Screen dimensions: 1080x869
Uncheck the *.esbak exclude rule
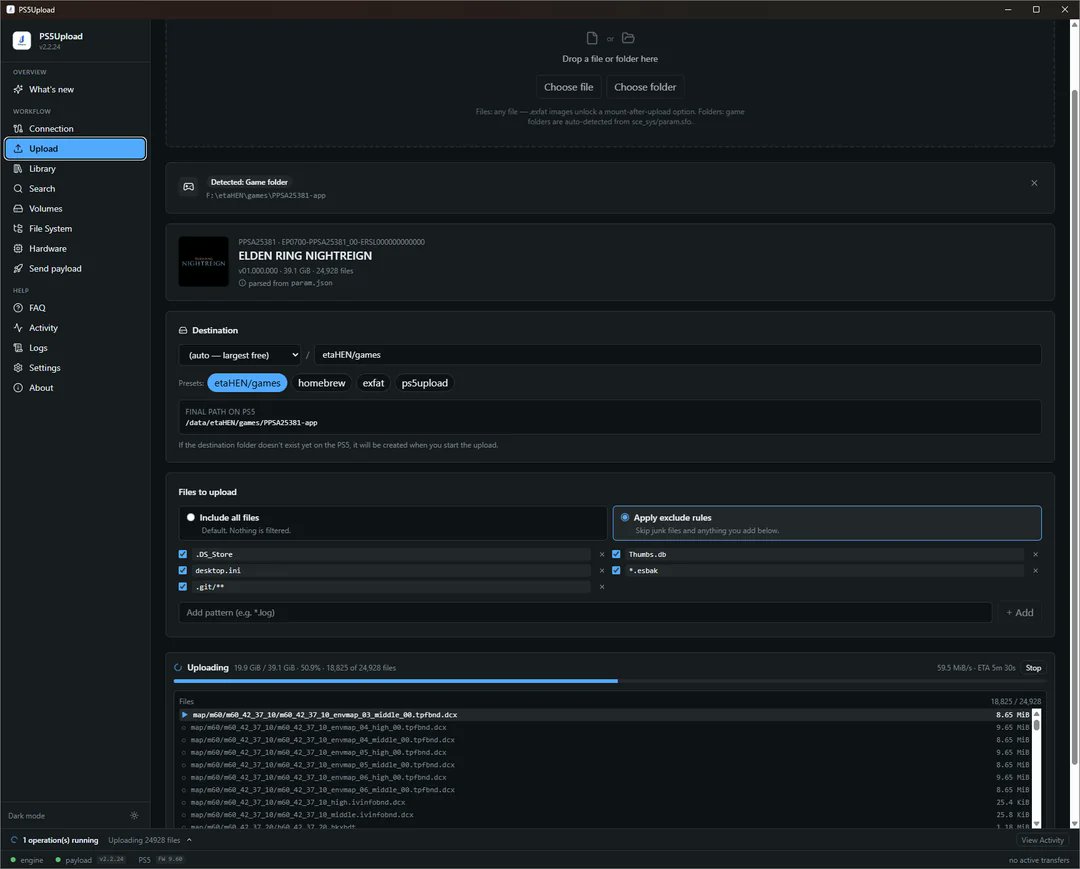[616, 570]
